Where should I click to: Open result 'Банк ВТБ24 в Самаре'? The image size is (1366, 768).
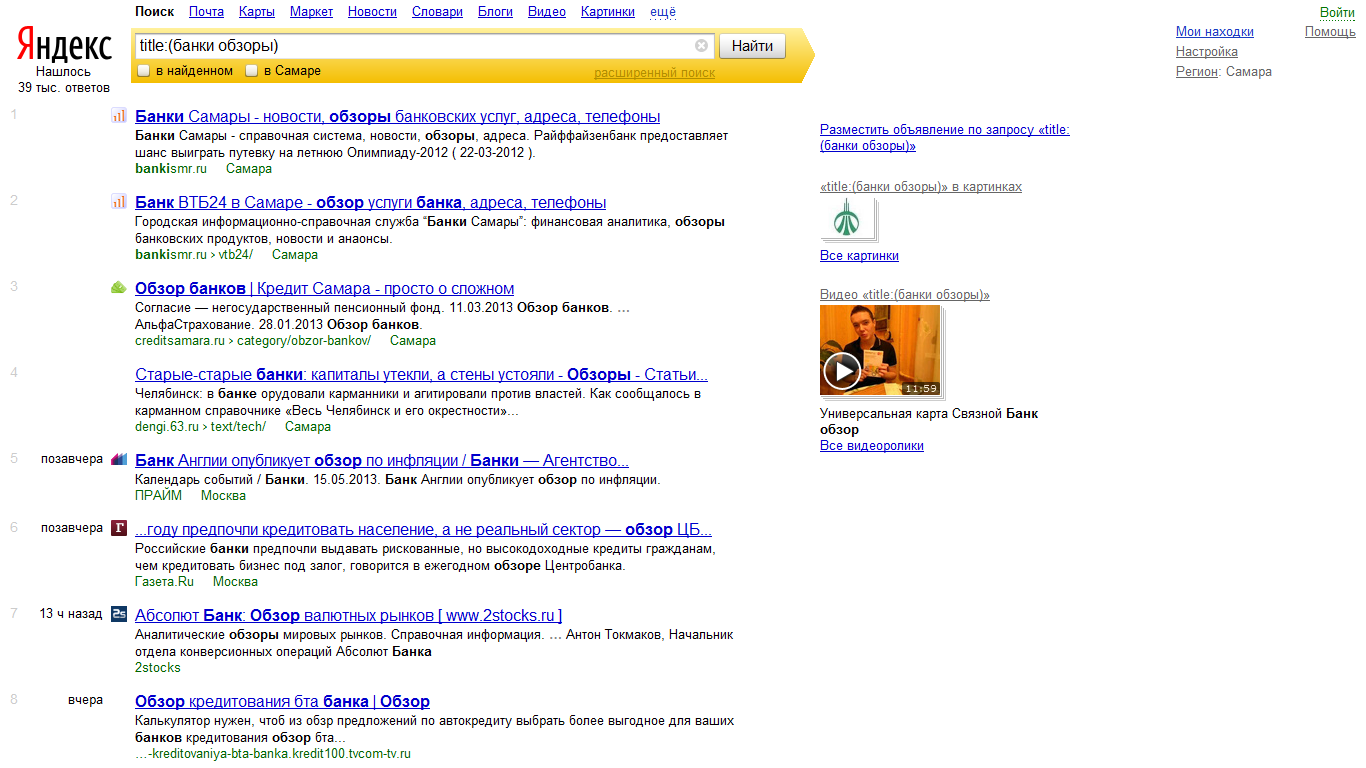tap(370, 202)
